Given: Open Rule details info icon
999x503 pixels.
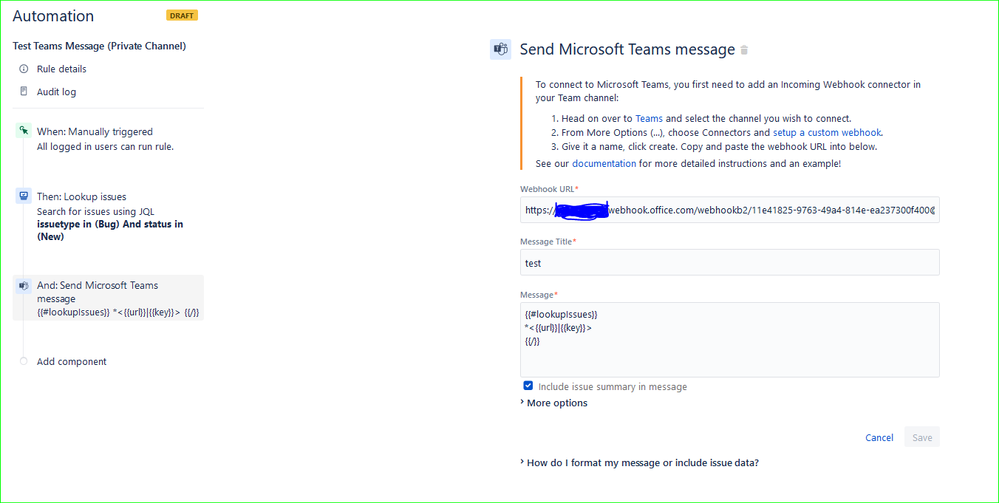Looking at the screenshot, I should click(24, 69).
